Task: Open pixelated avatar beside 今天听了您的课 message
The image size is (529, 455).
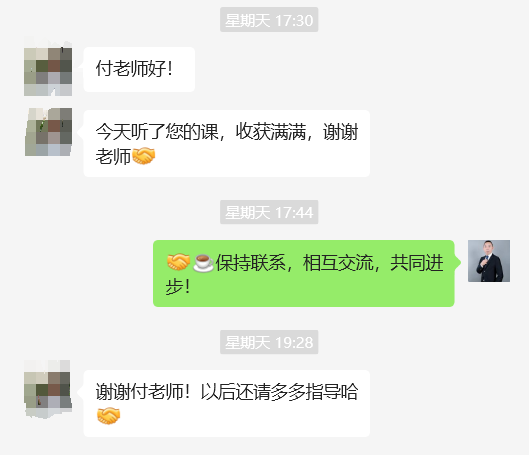Action: pyautogui.click(x=48, y=132)
